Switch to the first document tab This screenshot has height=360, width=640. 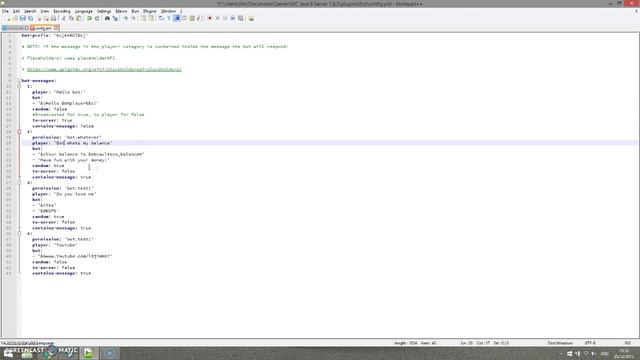pos(16,28)
